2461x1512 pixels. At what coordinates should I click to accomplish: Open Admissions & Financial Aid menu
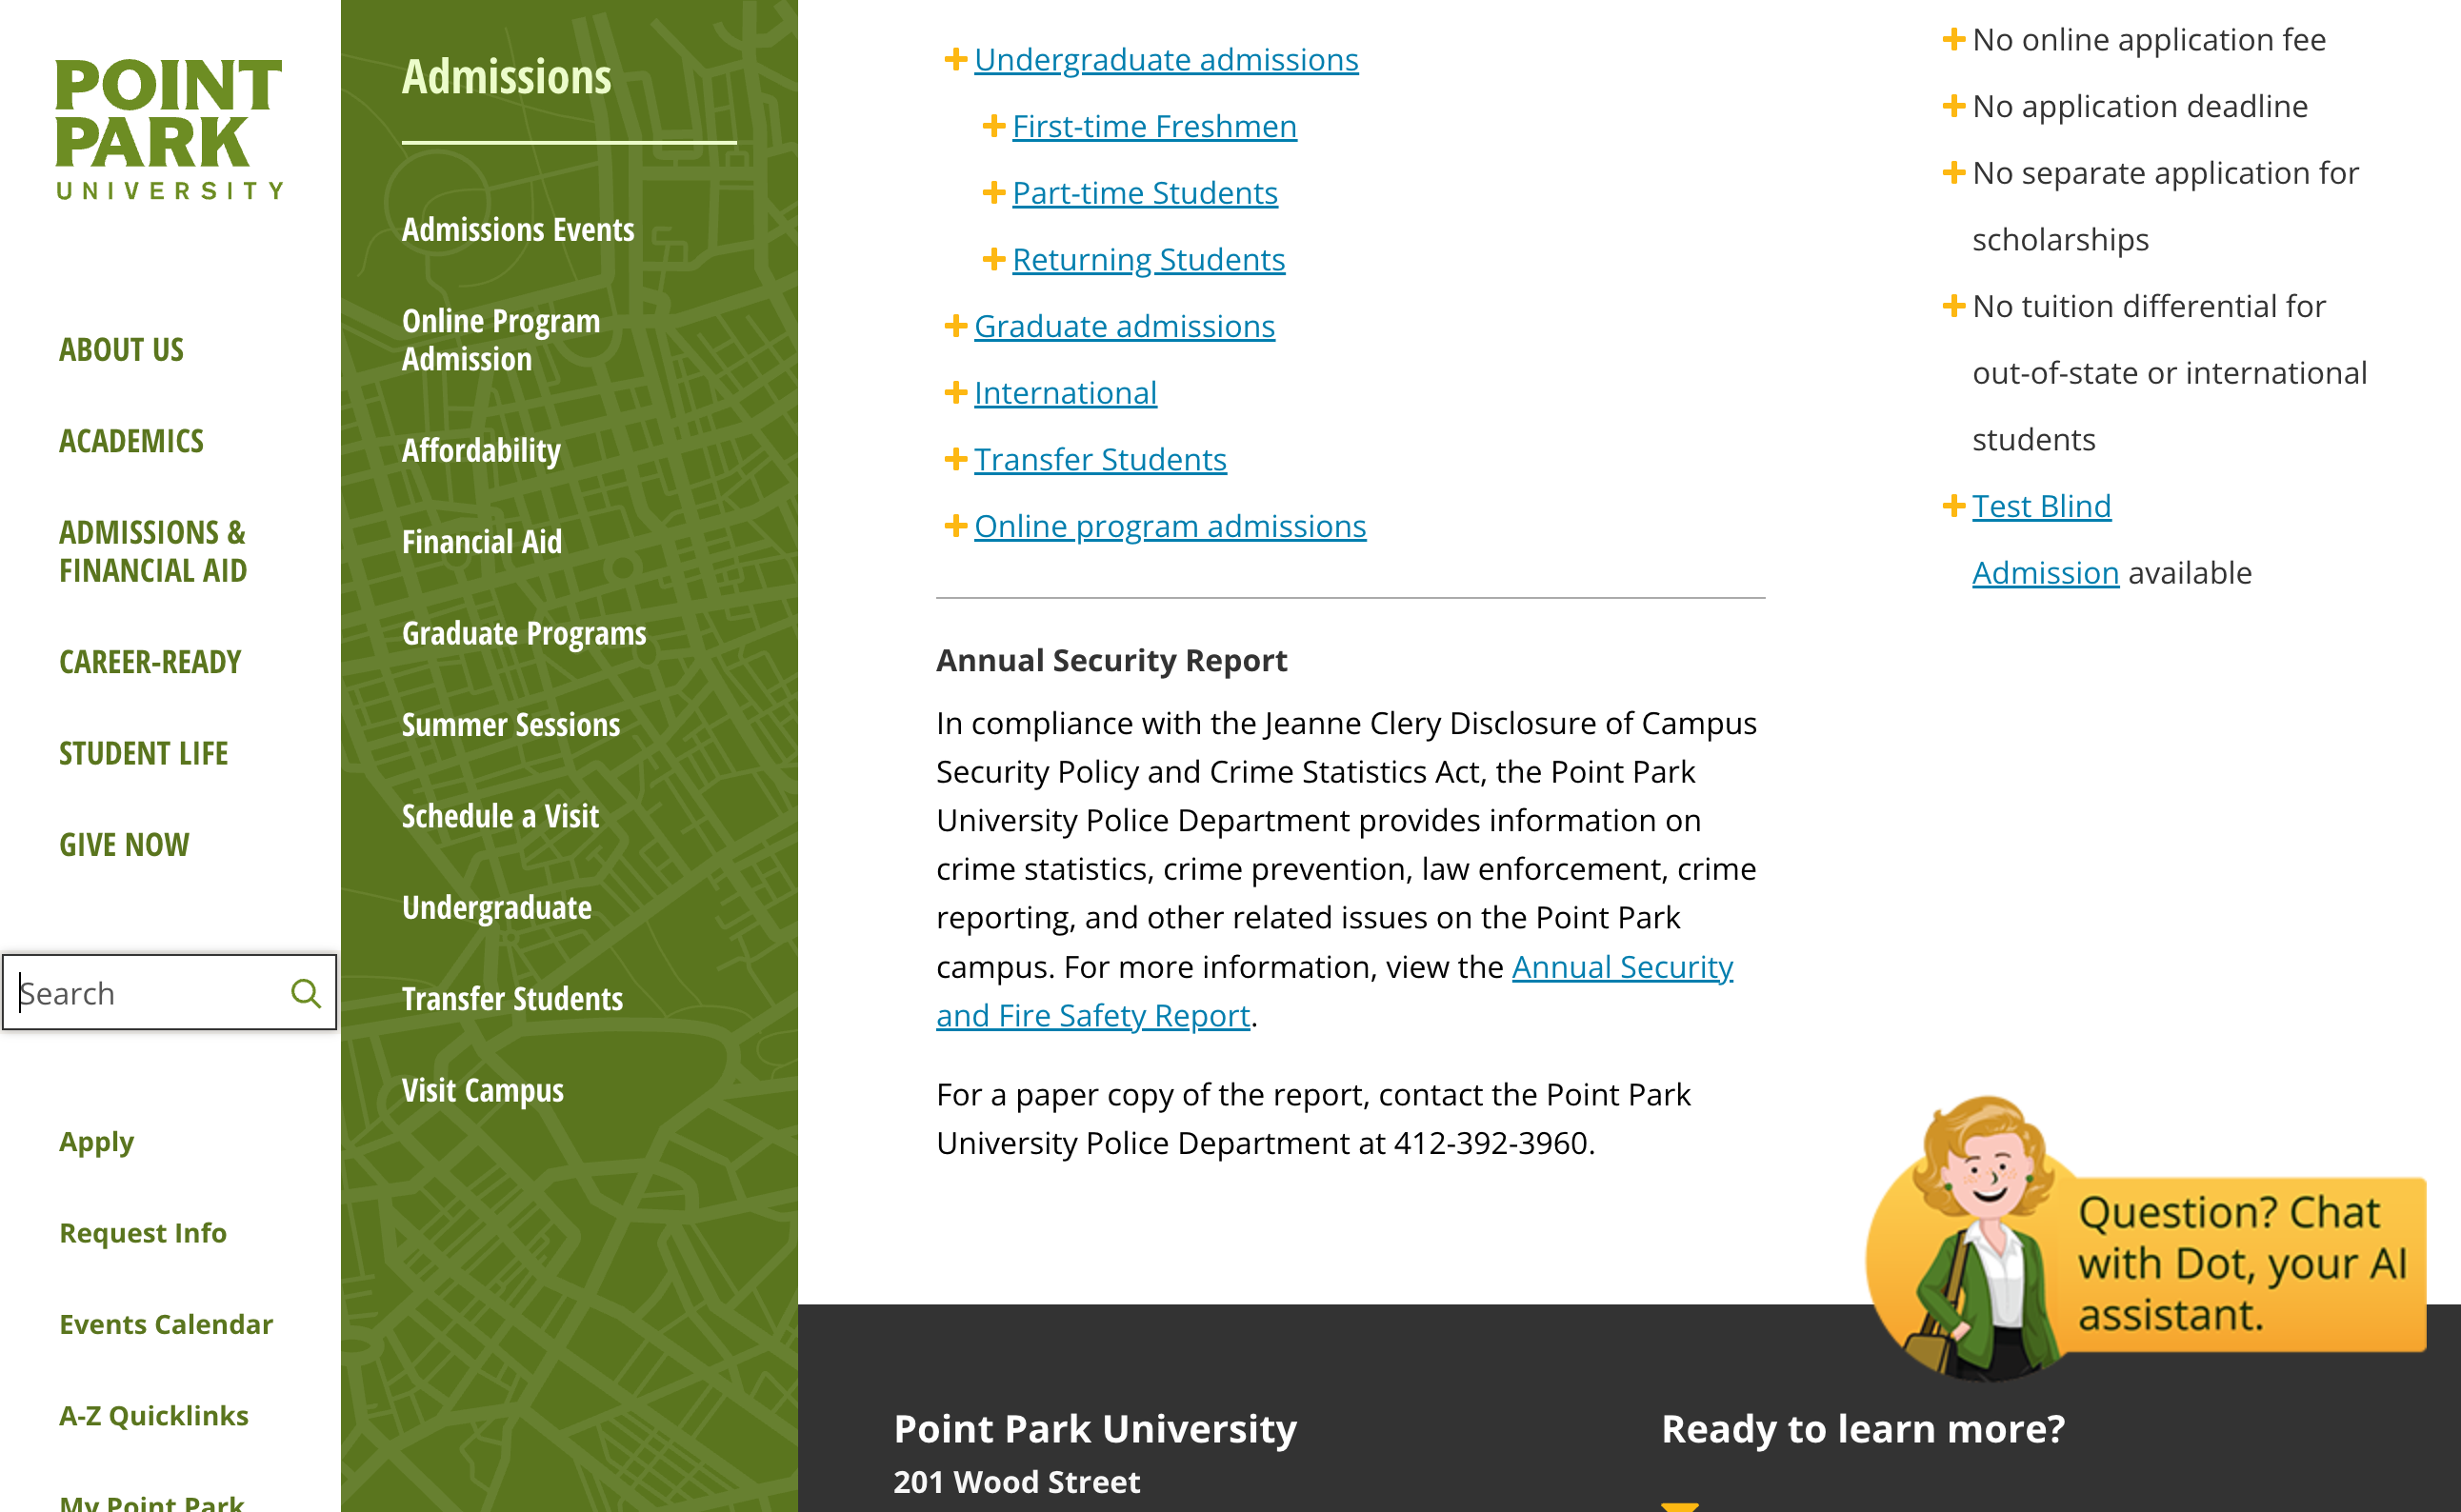[x=153, y=551]
